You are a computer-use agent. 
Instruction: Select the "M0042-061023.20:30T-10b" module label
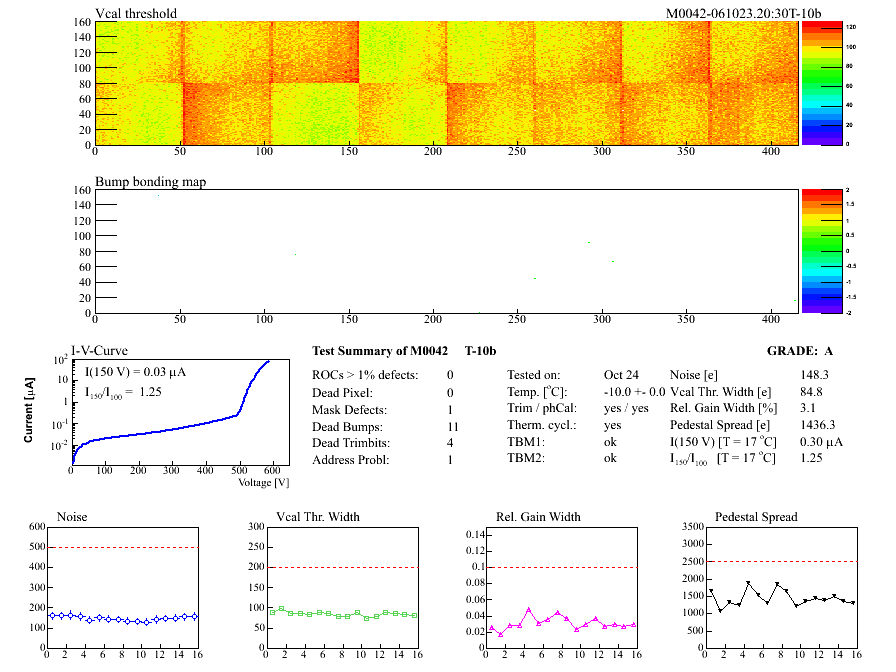click(743, 13)
